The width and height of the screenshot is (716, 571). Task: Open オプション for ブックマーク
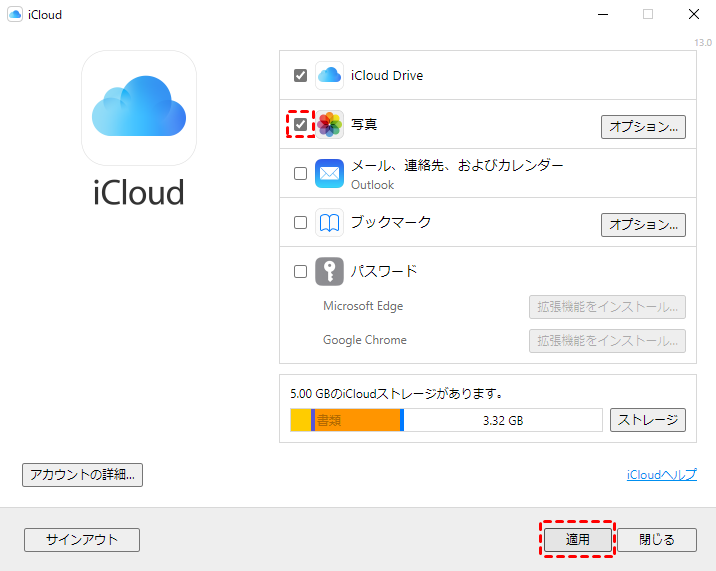tap(643, 224)
